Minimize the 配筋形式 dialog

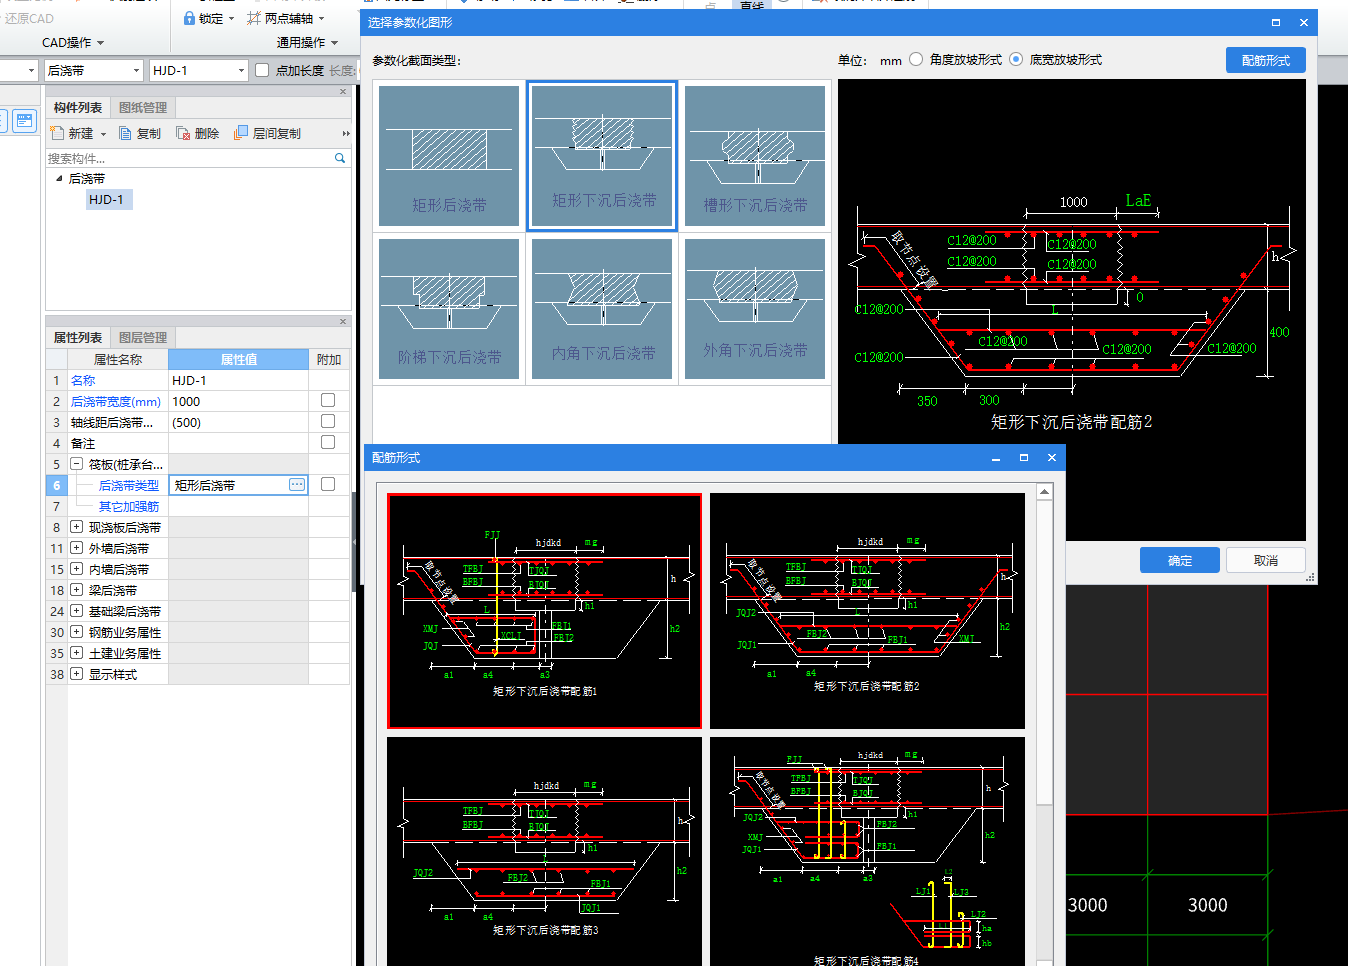[x=996, y=457]
